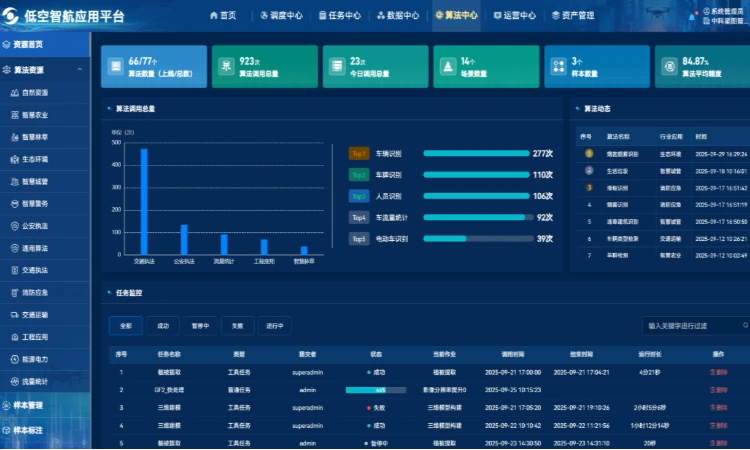Screen dimensions: 750x450
Task: Click the 通用算法 sidebar icon
Action: click(15, 248)
